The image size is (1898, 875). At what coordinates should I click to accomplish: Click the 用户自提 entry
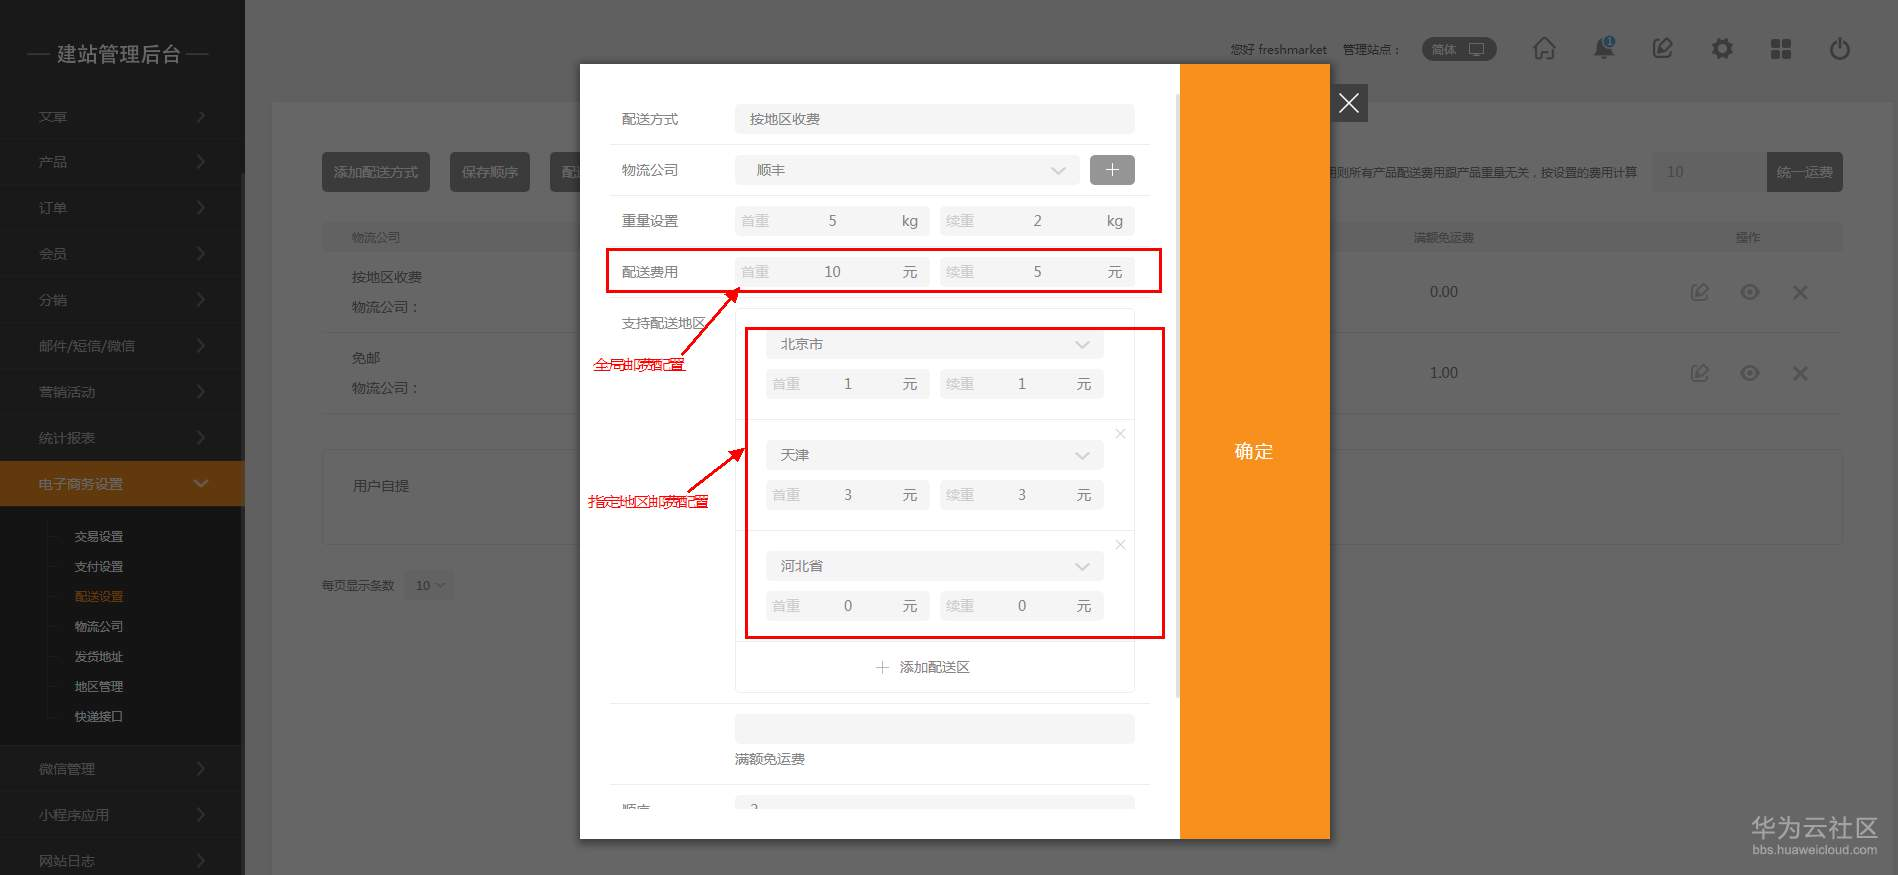point(381,486)
